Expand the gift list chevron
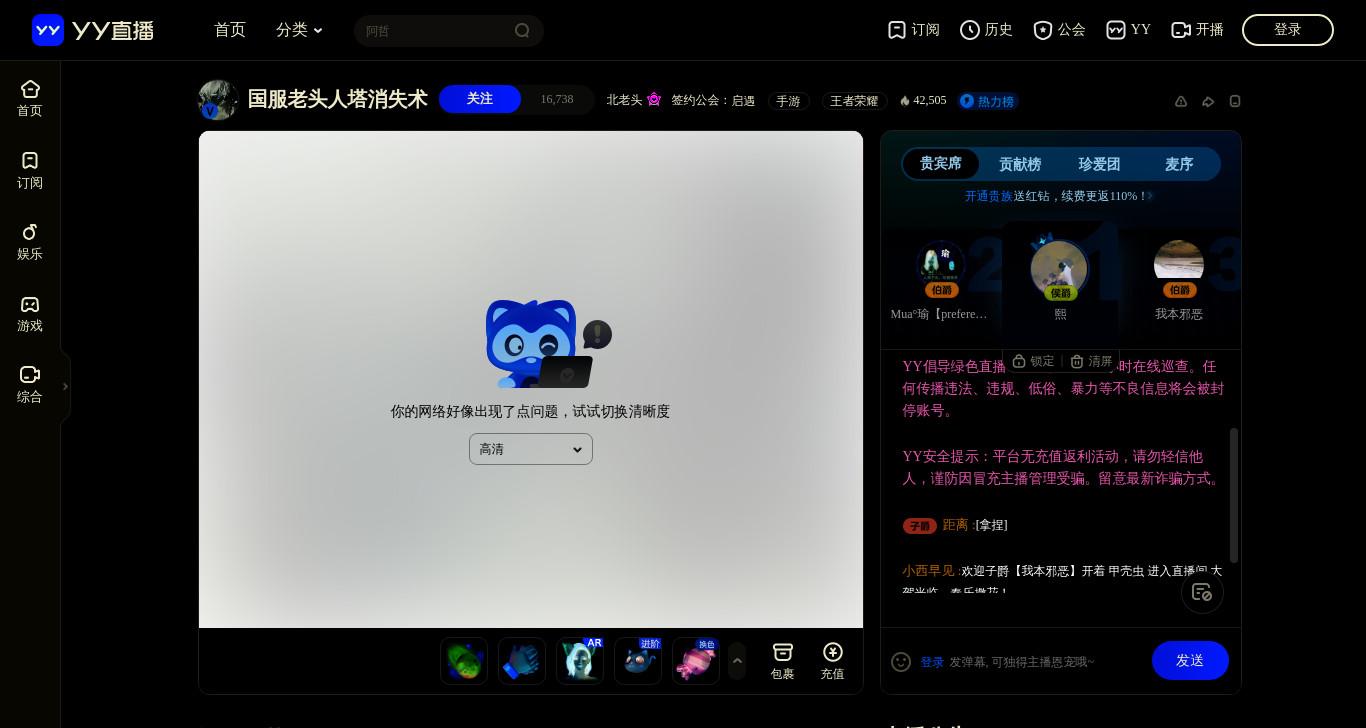Screen dimensions: 1366x728 [737, 661]
